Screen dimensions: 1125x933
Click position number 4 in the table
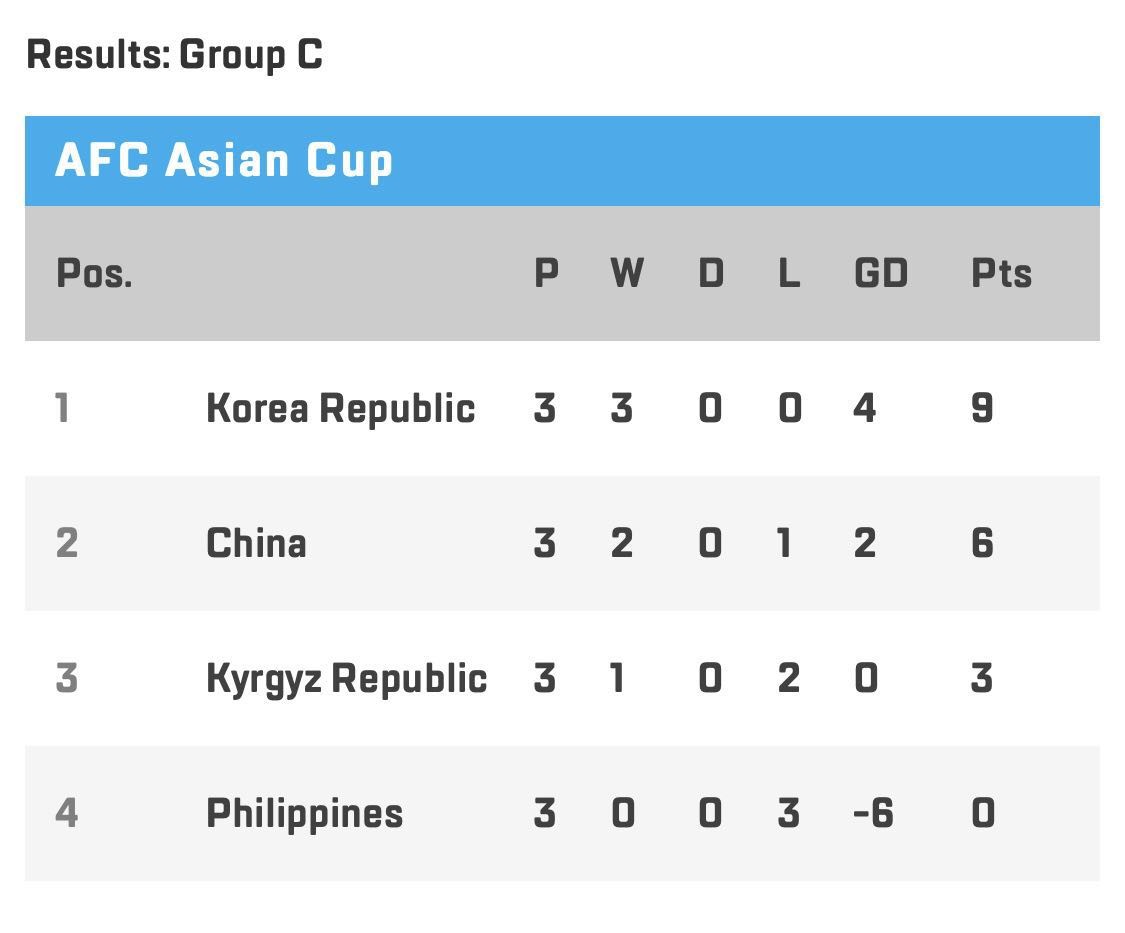[67, 813]
